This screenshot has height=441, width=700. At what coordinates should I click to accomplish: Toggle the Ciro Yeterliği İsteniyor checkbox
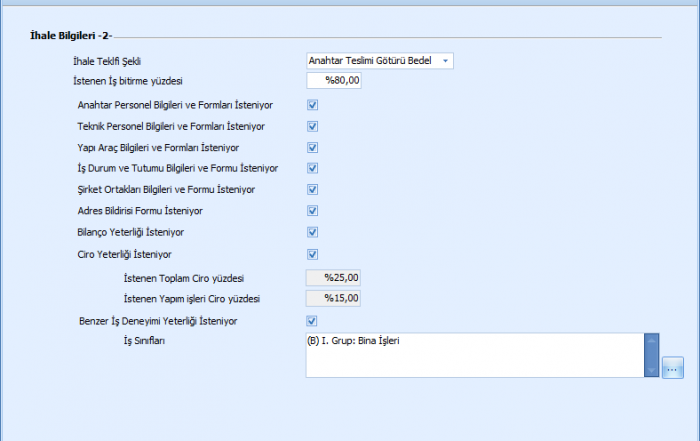(x=312, y=254)
